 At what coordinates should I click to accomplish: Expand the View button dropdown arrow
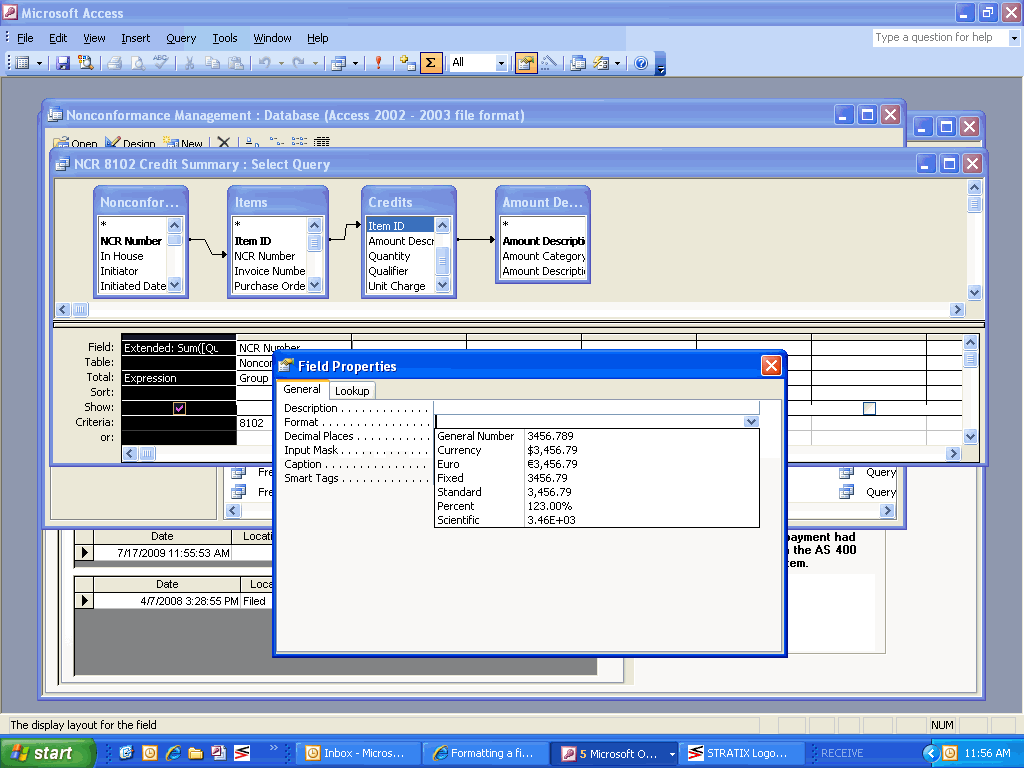tap(39, 63)
